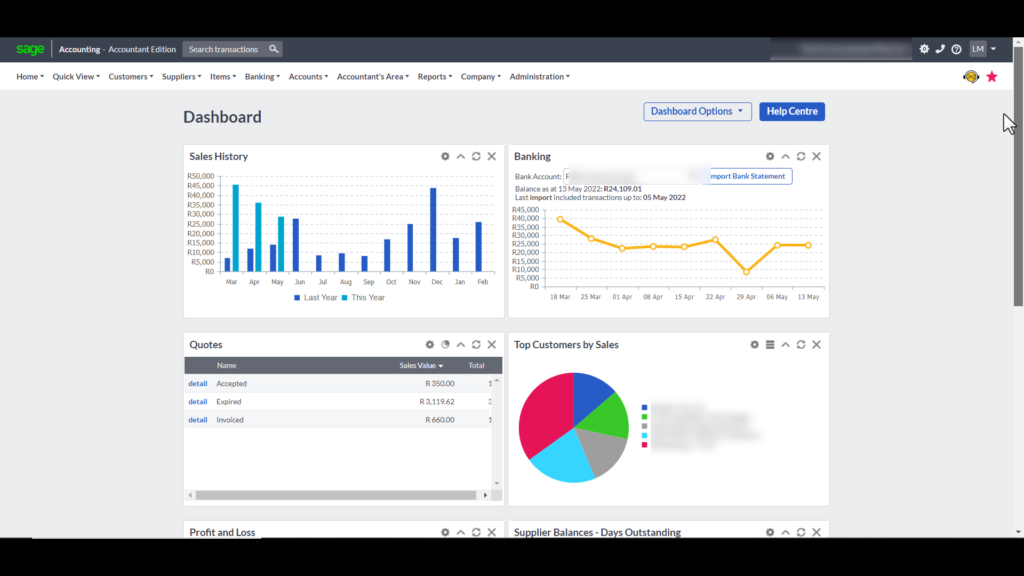Refresh the Banking widget

pos(801,157)
